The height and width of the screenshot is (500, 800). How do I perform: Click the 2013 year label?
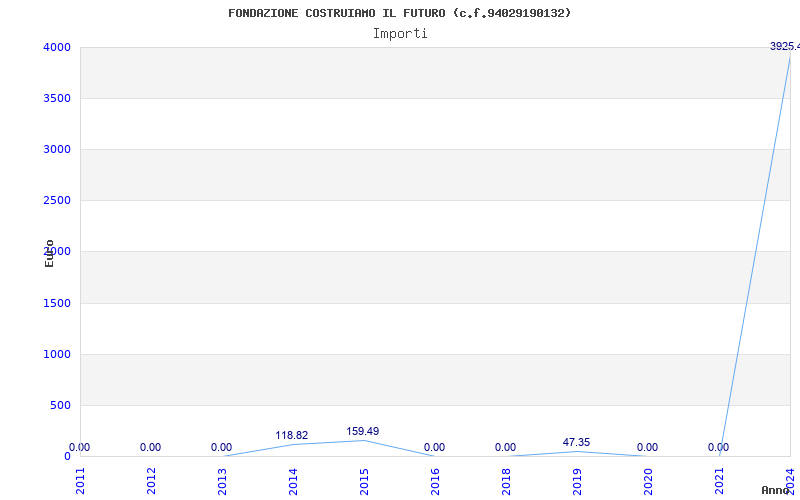coord(222,481)
